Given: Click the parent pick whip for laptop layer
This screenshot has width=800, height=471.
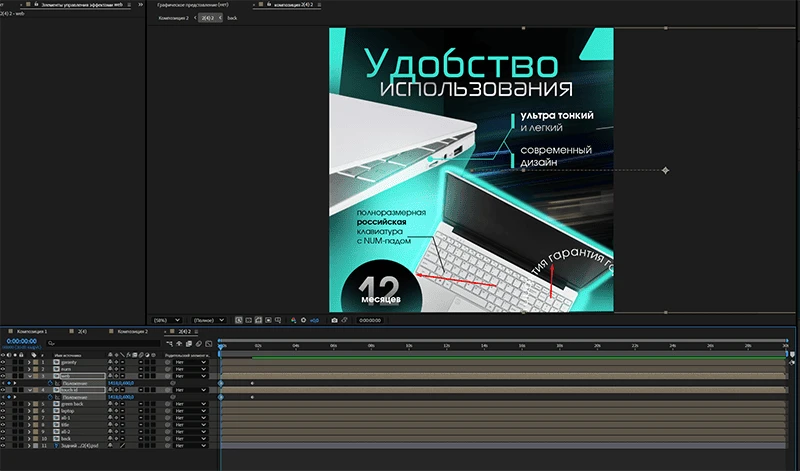Looking at the screenshot, I should click(x=167, y=411).
